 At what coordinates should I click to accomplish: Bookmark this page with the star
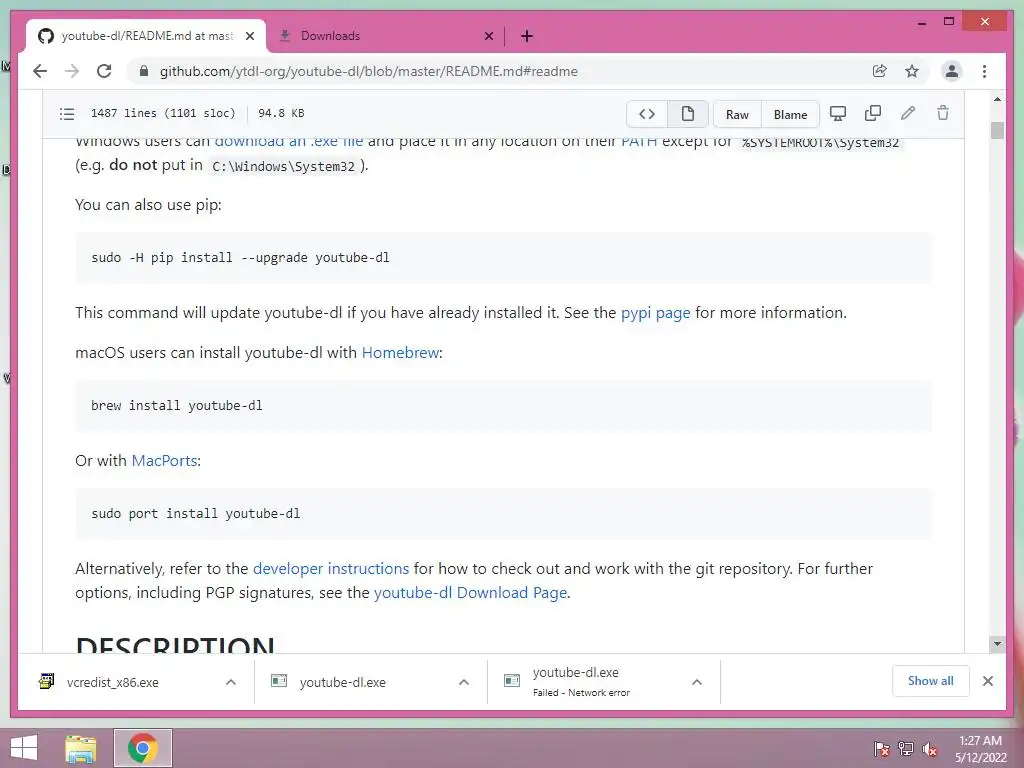click(912, 71)
